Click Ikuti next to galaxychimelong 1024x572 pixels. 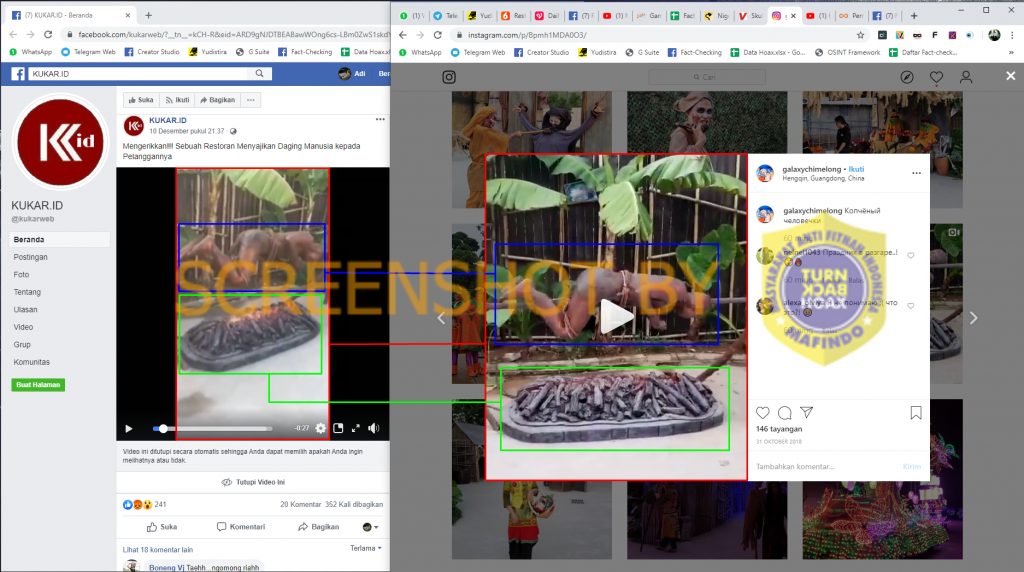pos(856,169)
